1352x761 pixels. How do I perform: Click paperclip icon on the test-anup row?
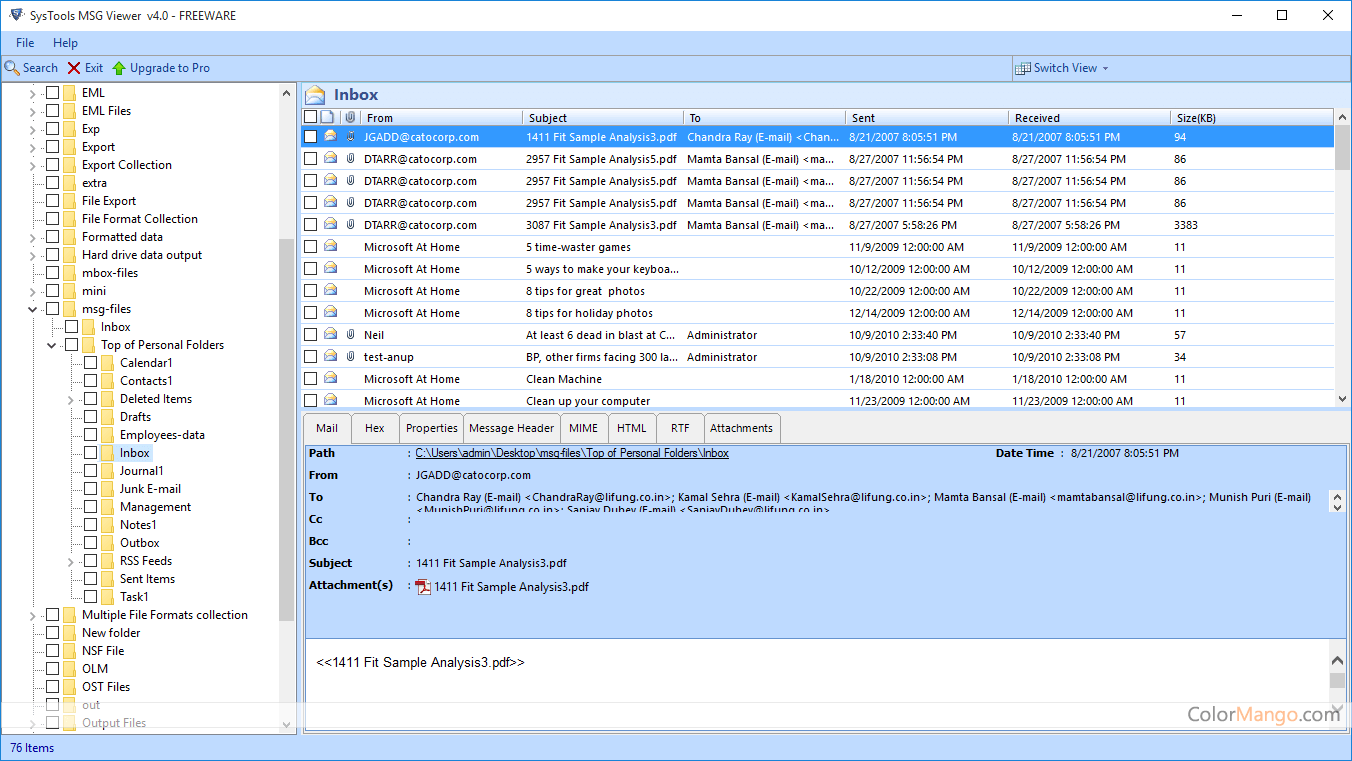pos(351,357)
